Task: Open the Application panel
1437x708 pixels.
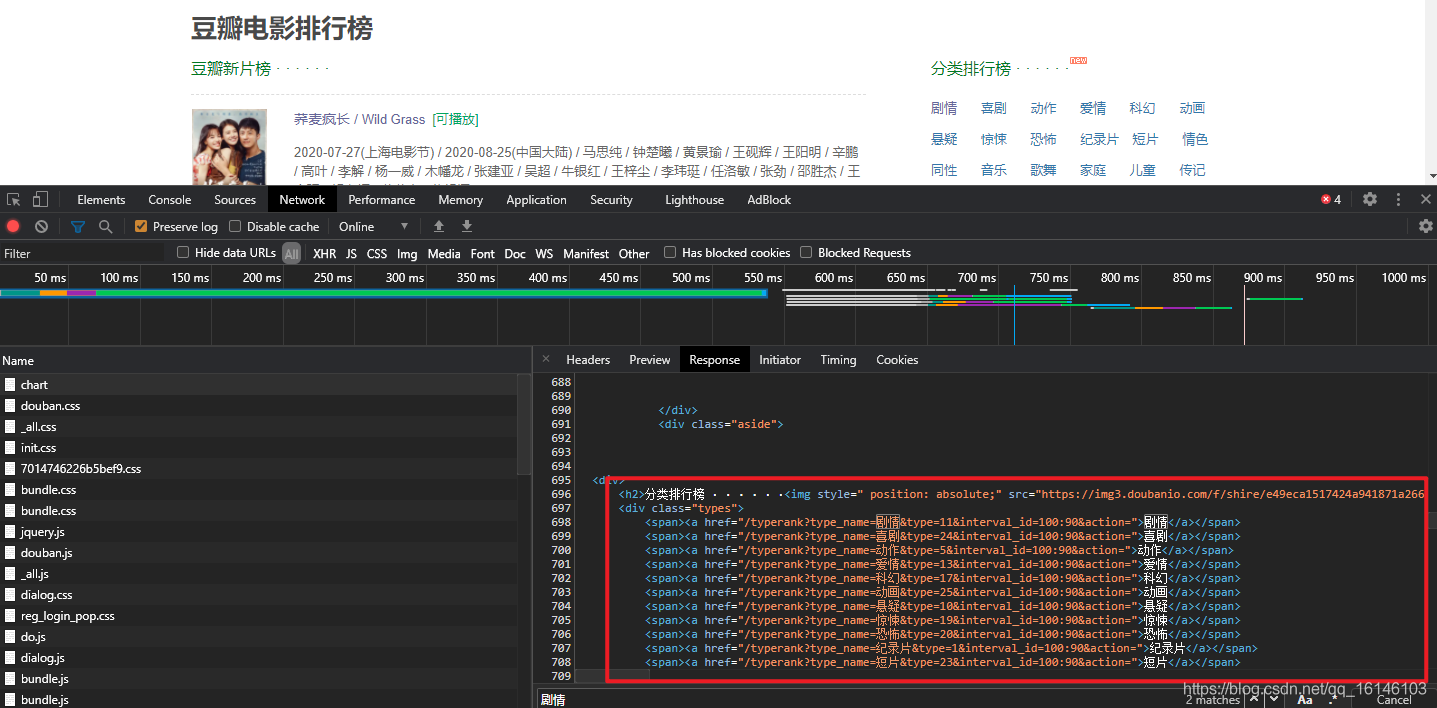Action: coord(536,199)
